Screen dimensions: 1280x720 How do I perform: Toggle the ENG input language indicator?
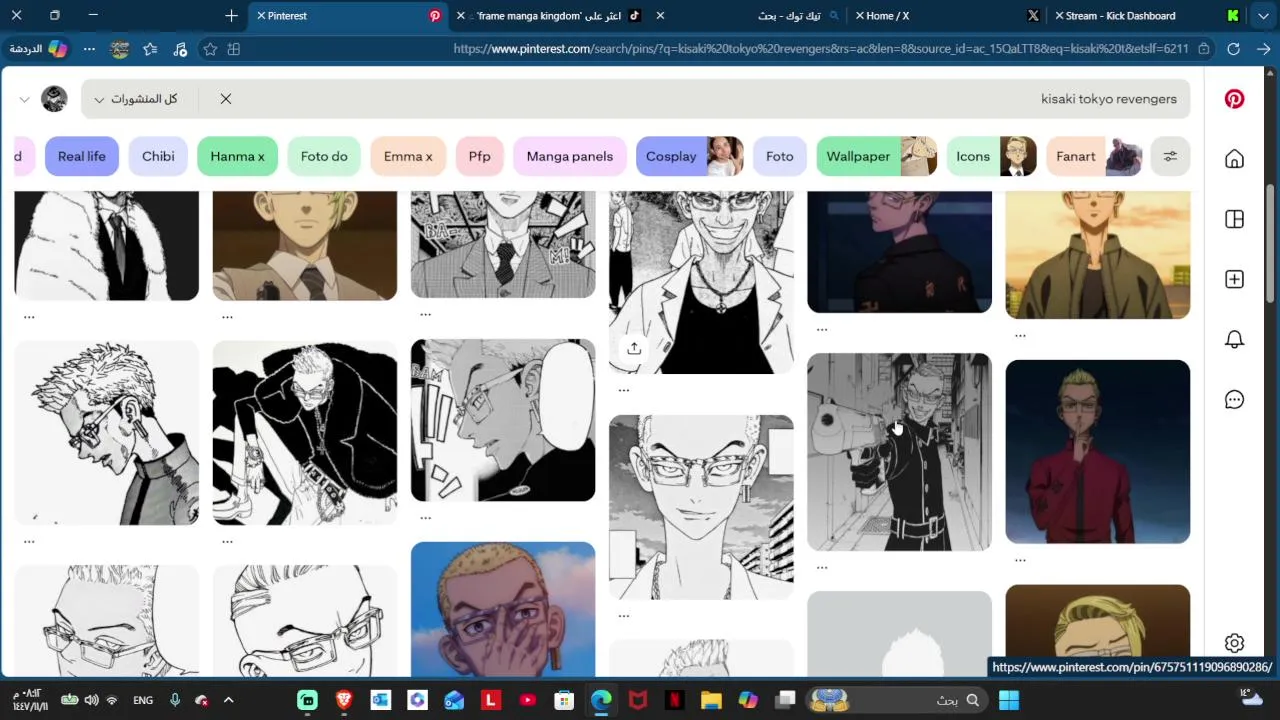click(x=143, y=700)
